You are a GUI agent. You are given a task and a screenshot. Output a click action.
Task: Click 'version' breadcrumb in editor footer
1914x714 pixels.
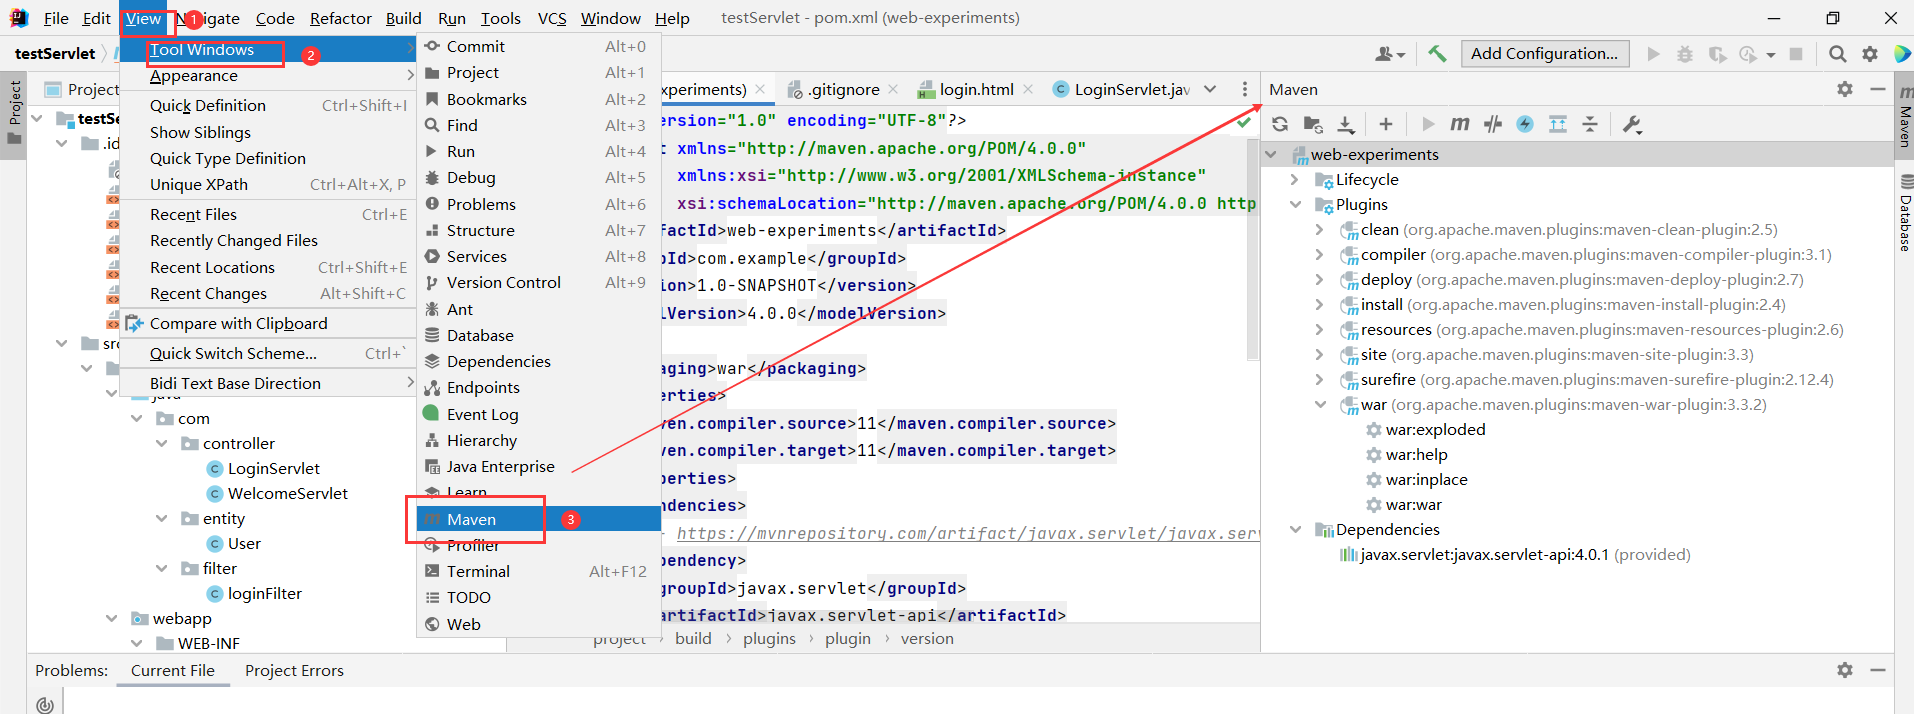[927, 638]
